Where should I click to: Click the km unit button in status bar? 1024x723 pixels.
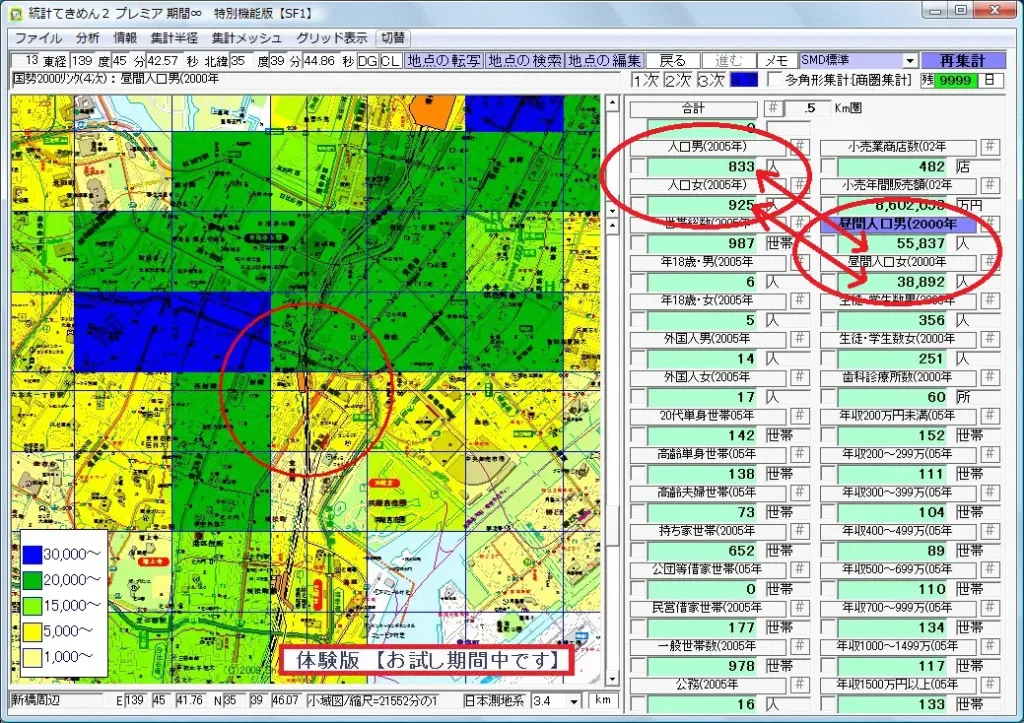(603, 700)
